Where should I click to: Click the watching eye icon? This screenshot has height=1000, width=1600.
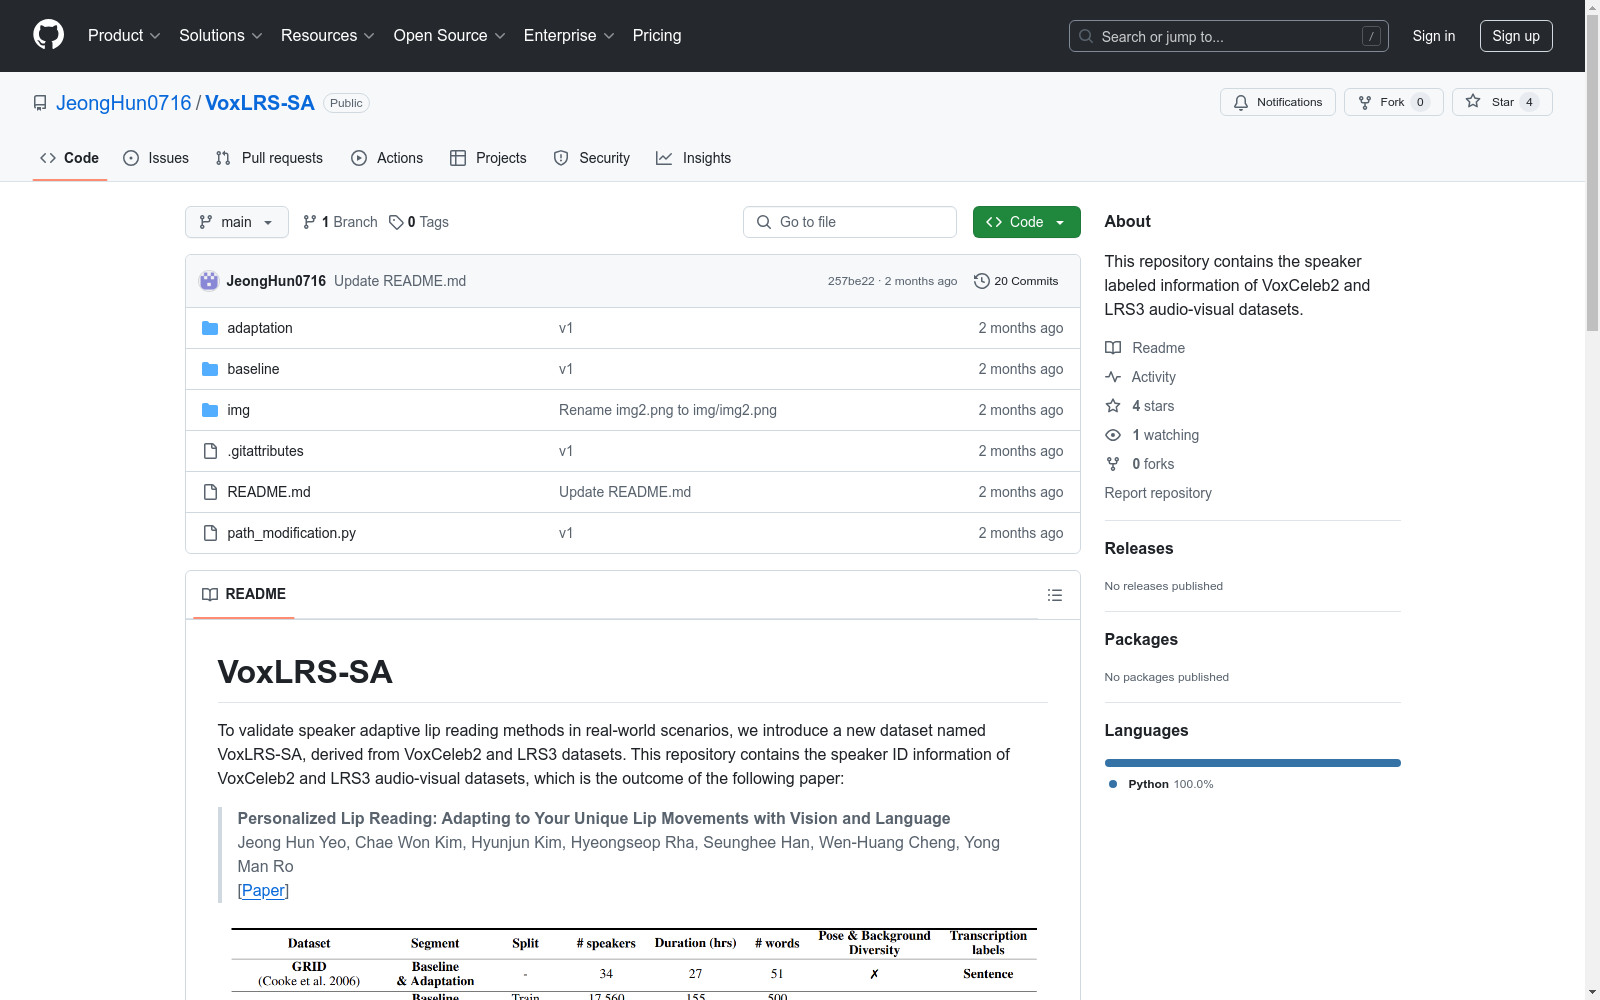point(1113,435)
